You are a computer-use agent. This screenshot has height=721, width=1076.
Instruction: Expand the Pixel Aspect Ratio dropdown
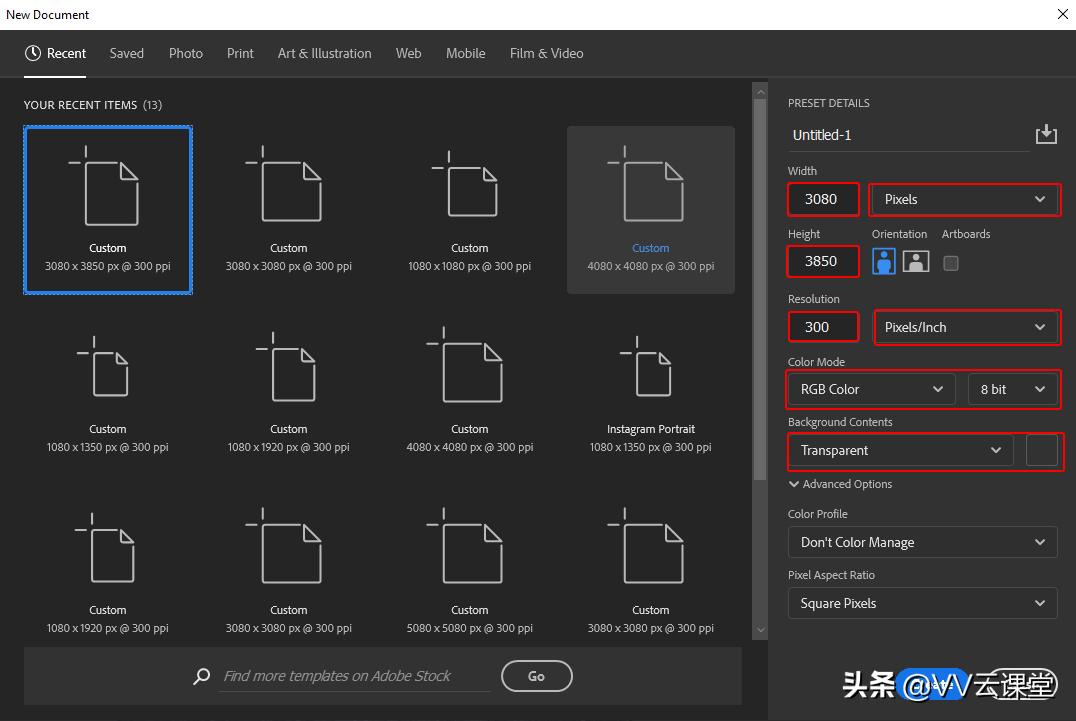pyautogui.click(x=921, y=603)
